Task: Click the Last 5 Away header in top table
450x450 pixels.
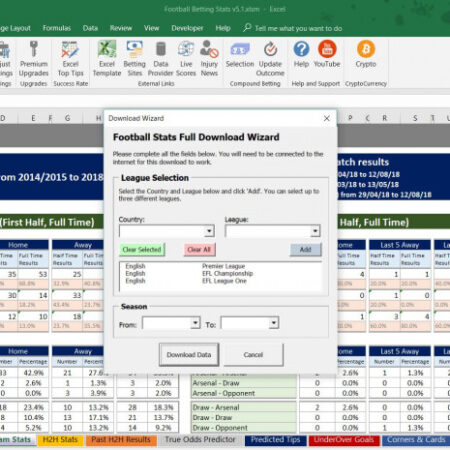Action: (399, 245)
